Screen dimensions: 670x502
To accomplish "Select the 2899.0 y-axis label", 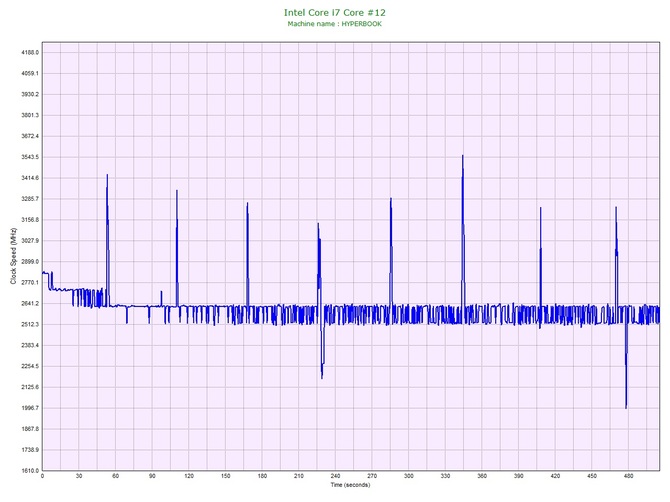I will tap(30, 261).
